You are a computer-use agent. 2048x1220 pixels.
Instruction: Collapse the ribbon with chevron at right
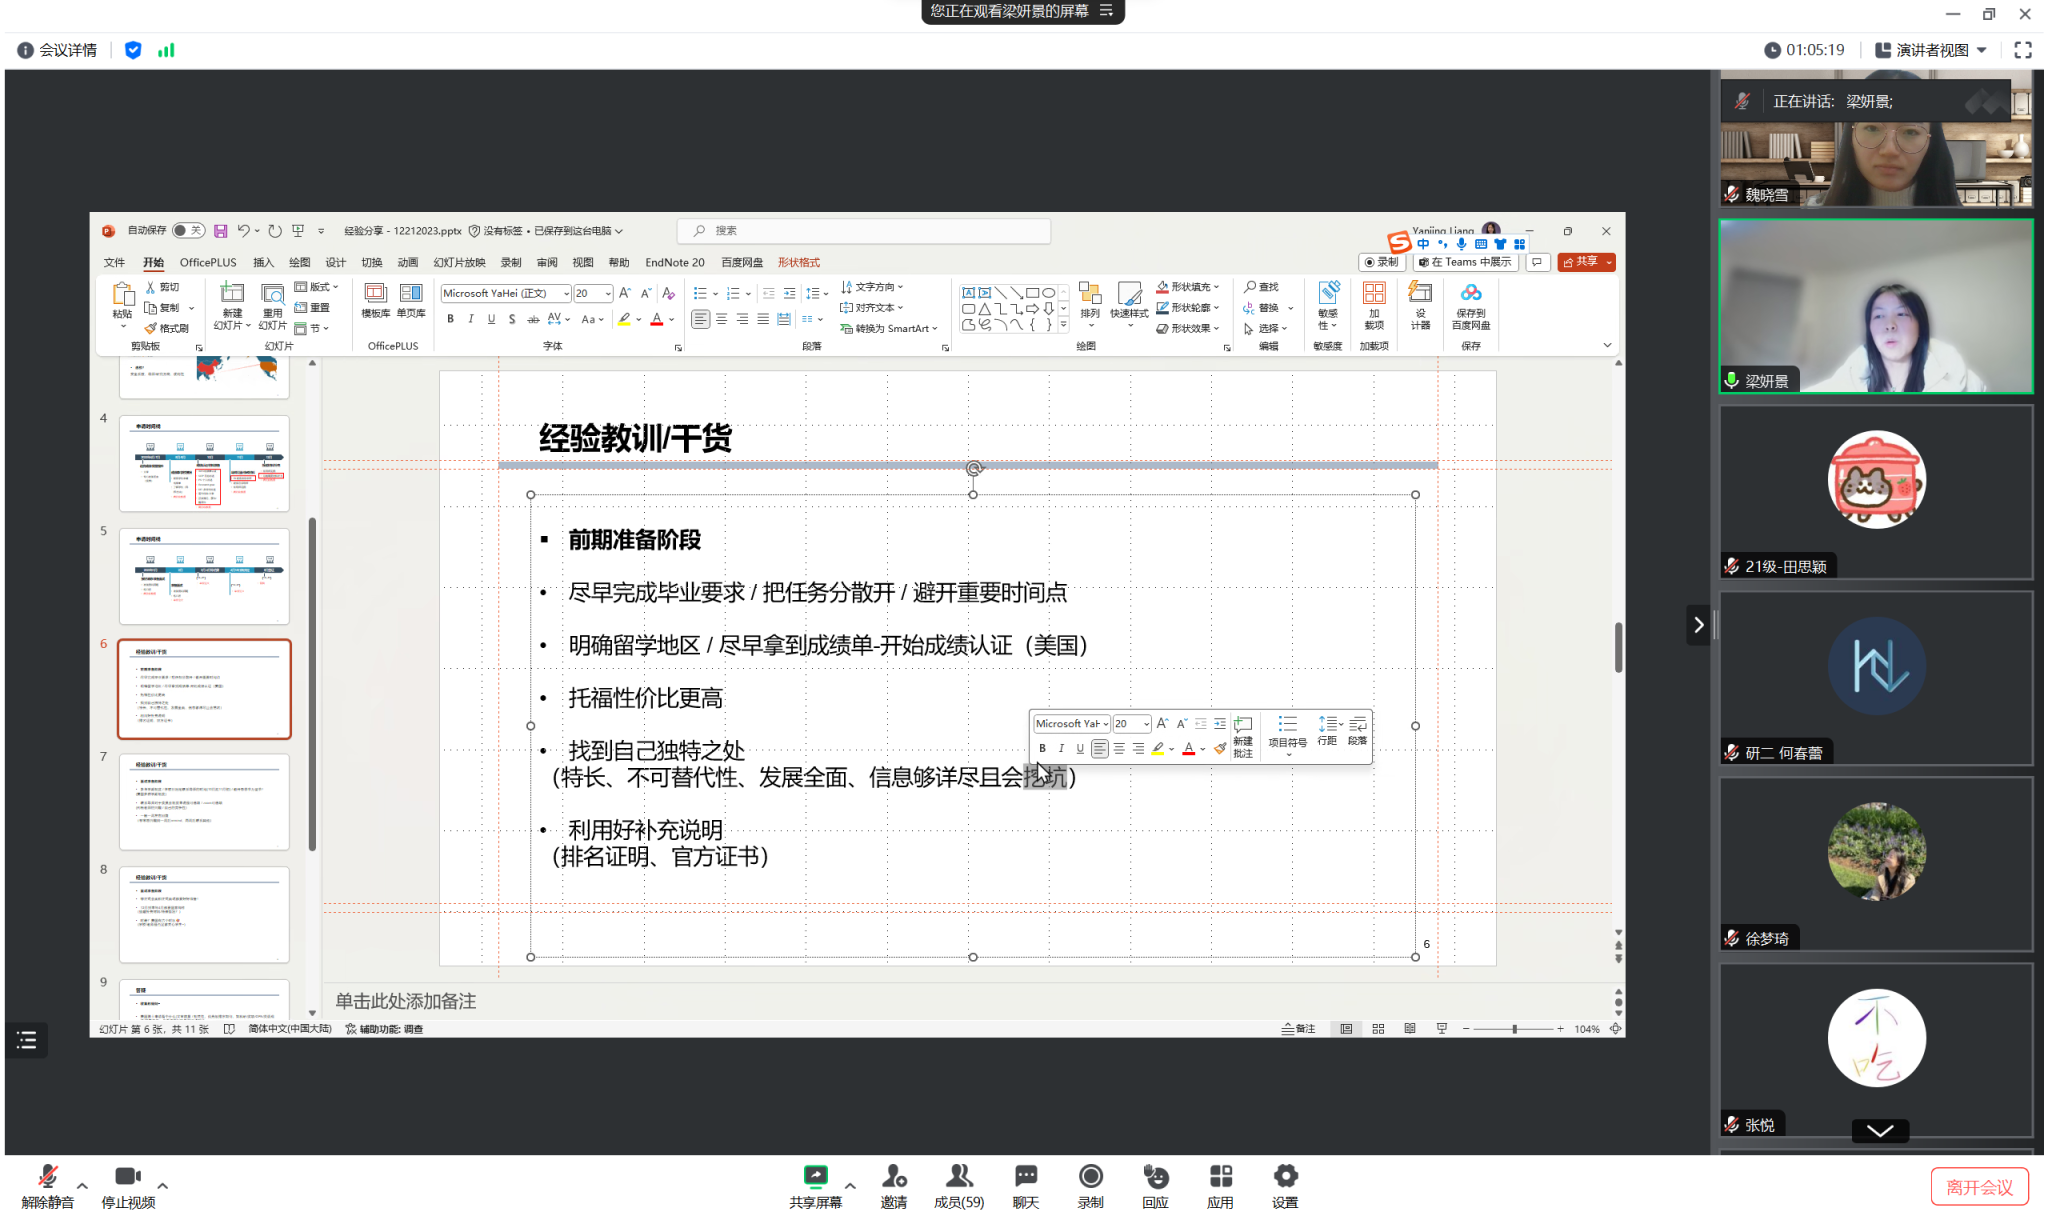click(1607, 345)
